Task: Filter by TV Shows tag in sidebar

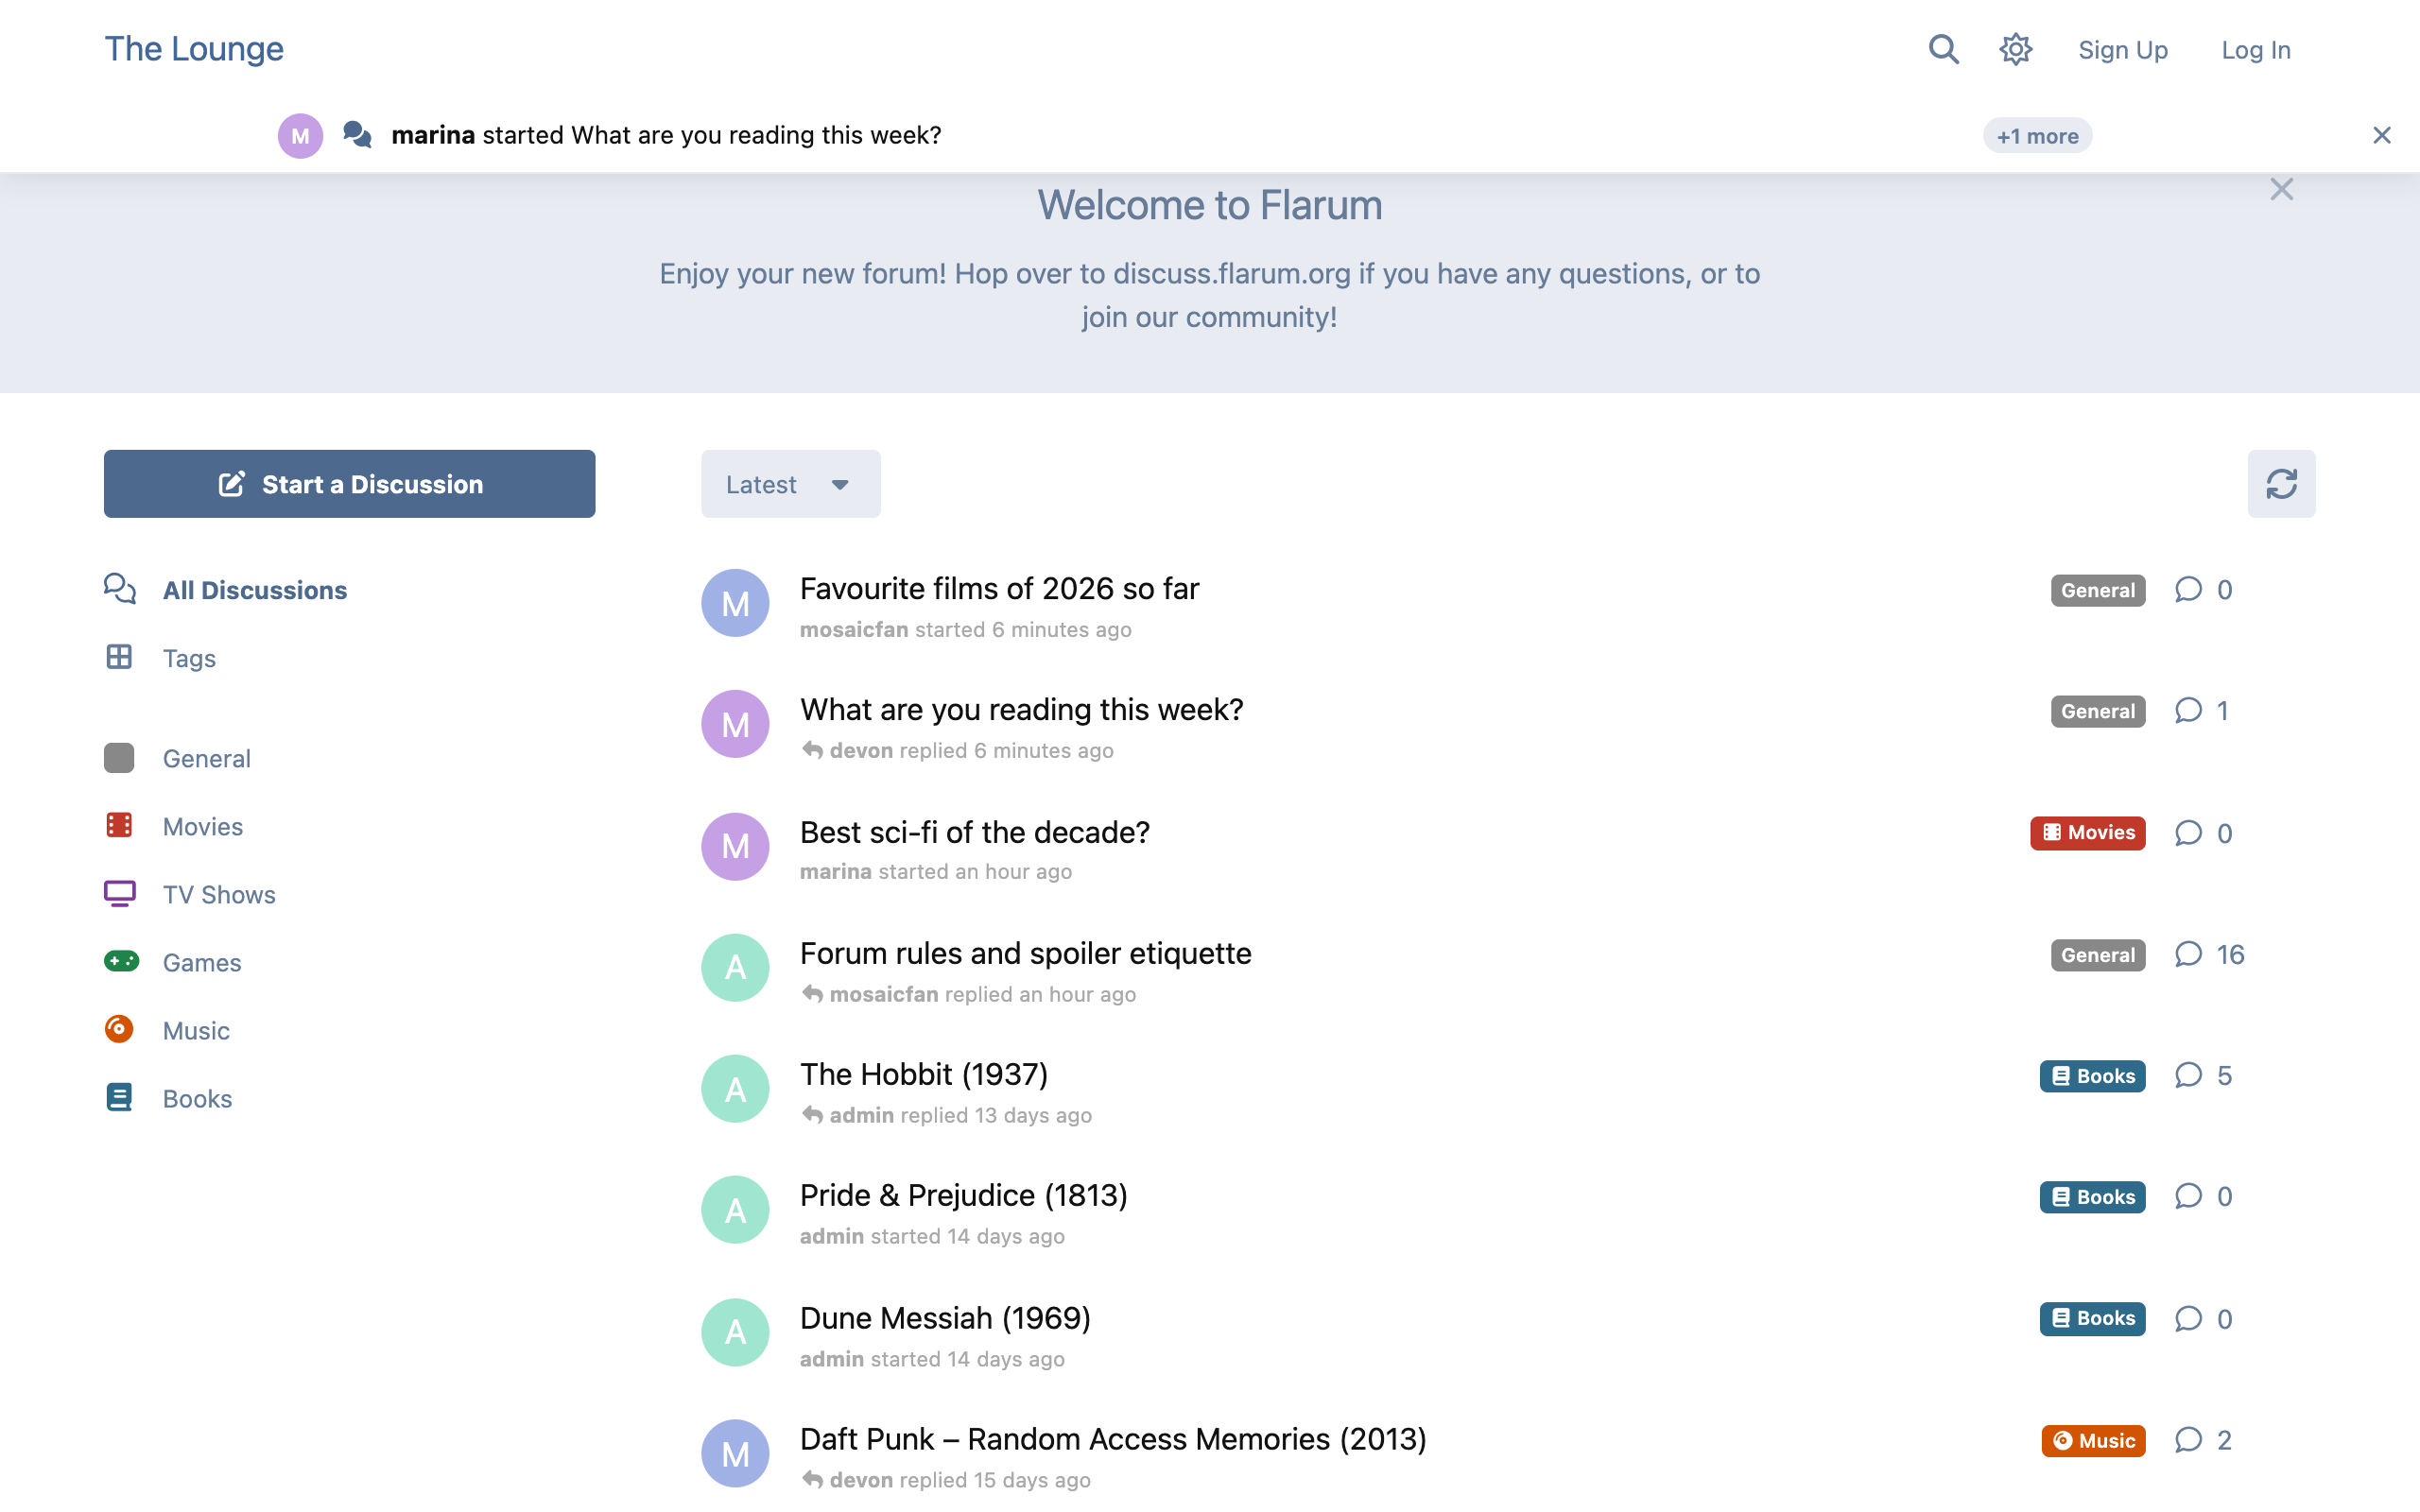Action: (190, 894)
